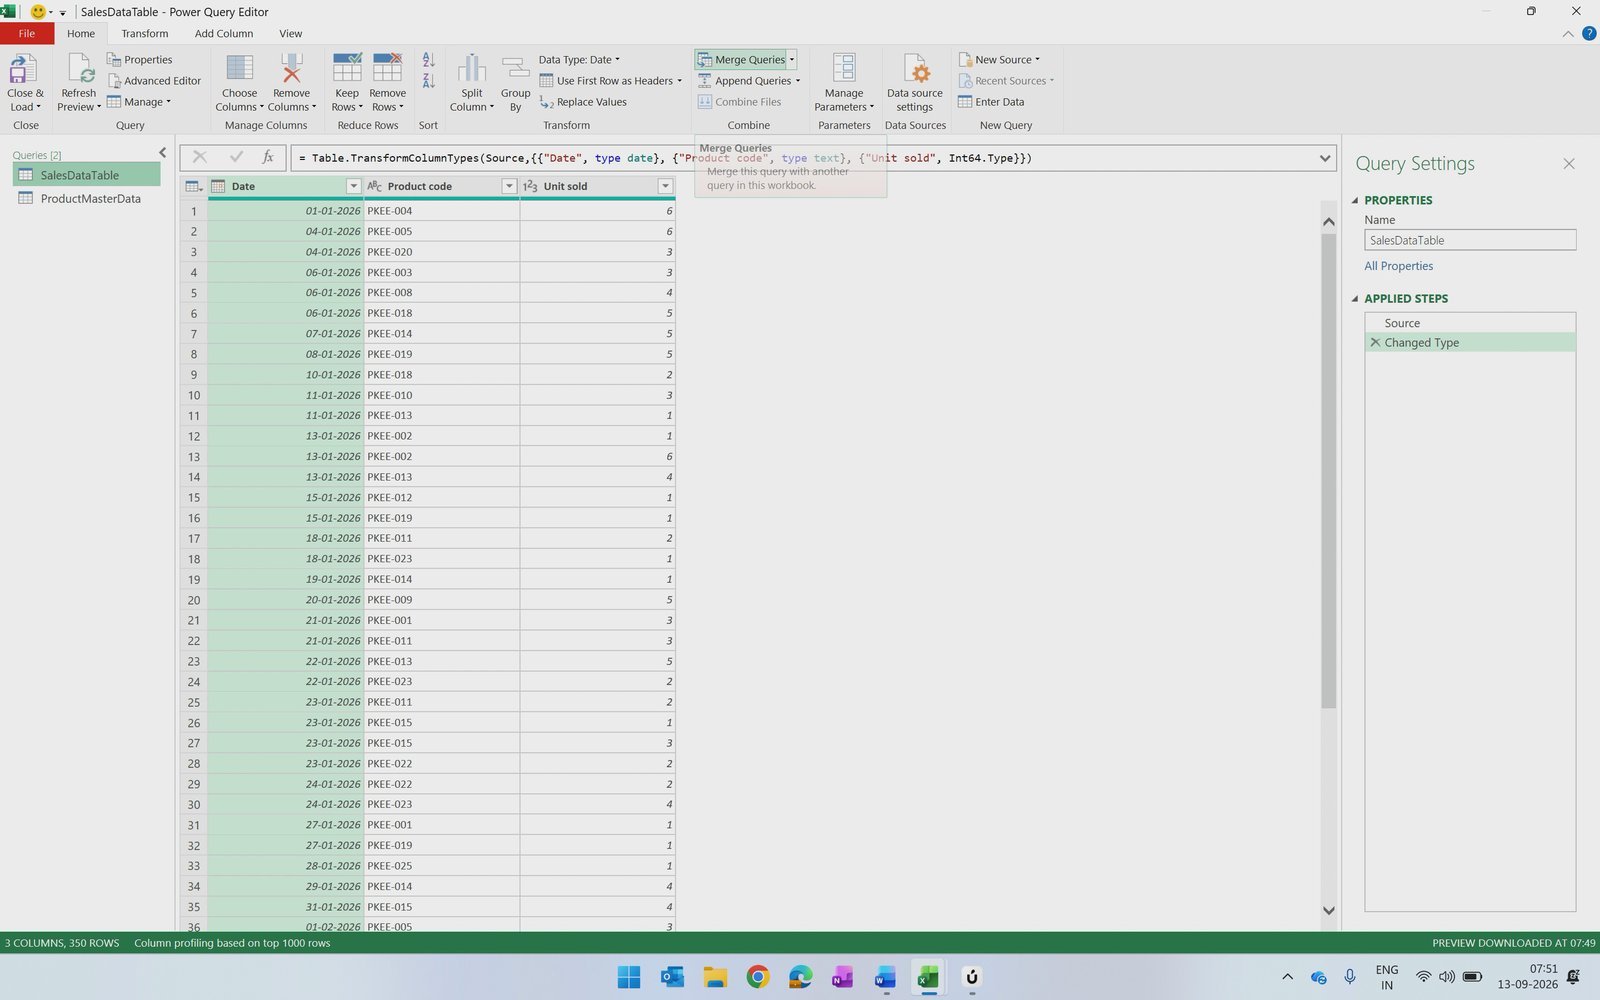Switch to the Transform tab
Image resolution: width=1600 pixels, height=1000 pixels.
145,34
